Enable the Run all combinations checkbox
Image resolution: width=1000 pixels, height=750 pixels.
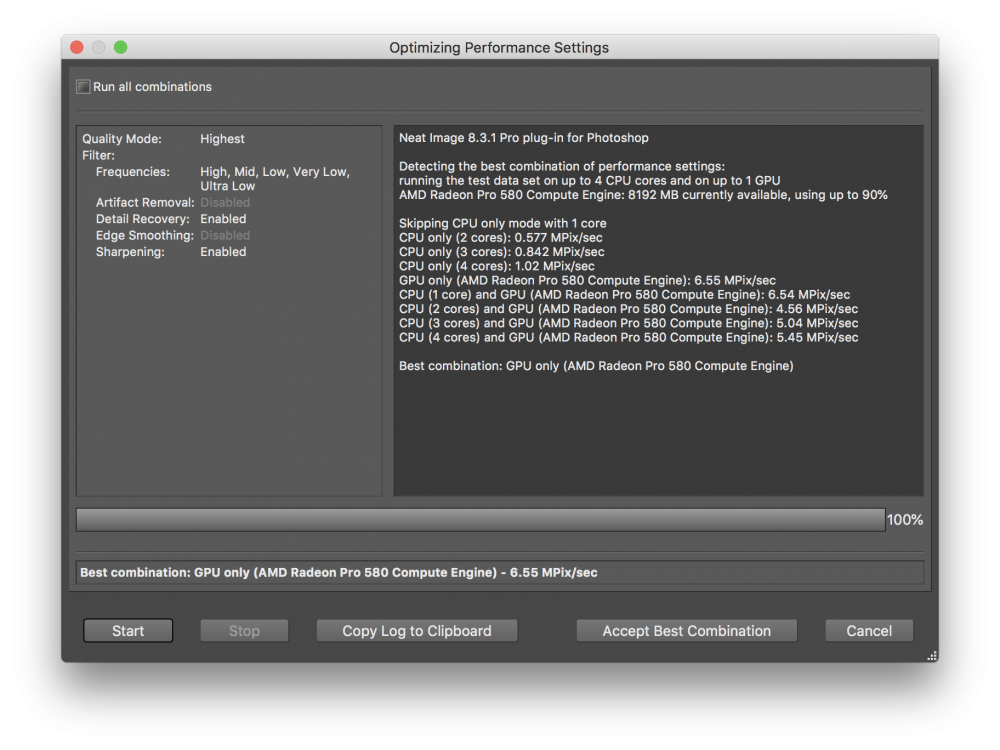tap(84, 87)
